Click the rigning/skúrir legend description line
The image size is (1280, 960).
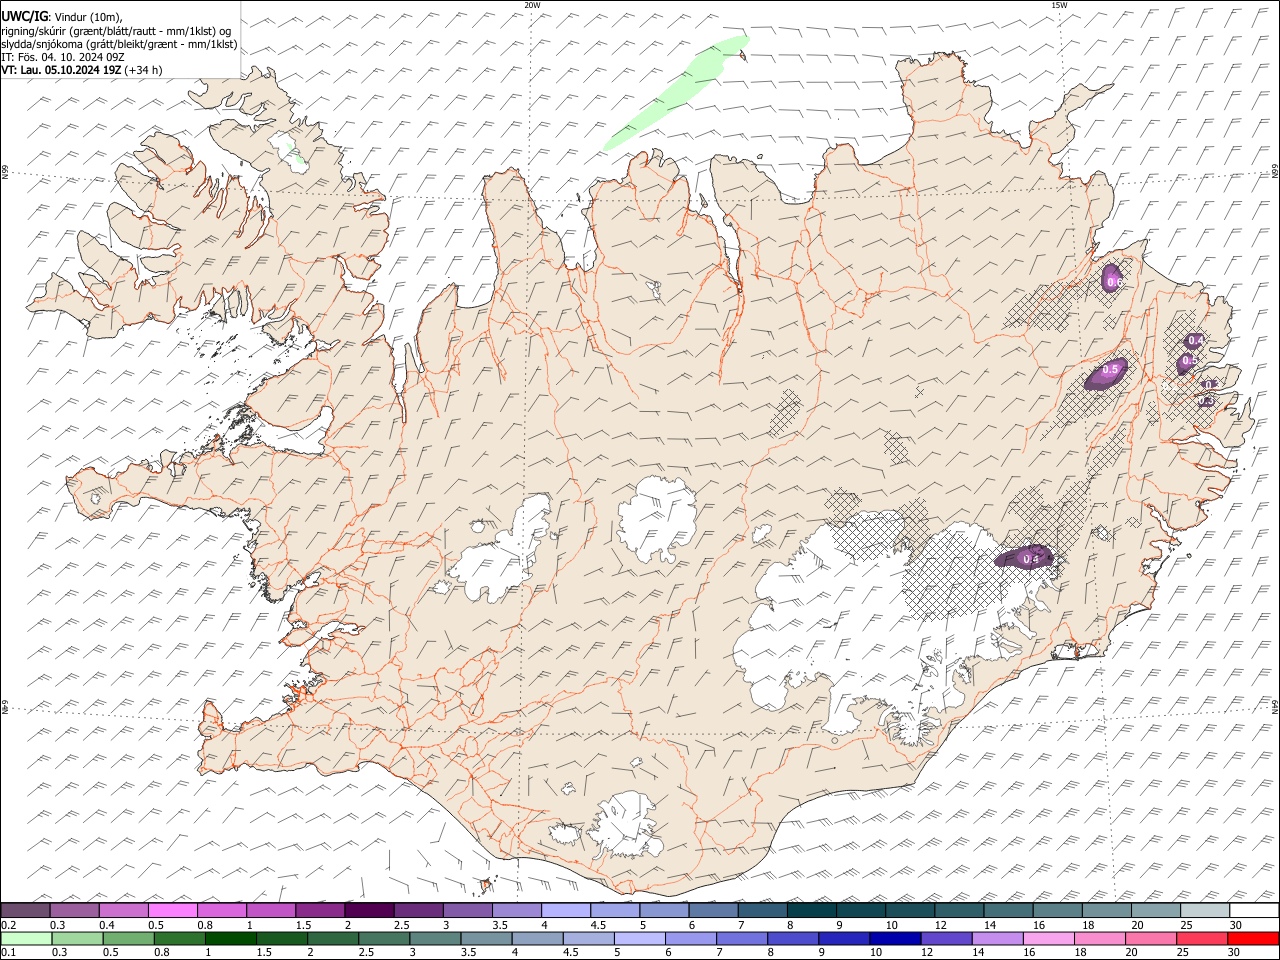click(116, 31)
